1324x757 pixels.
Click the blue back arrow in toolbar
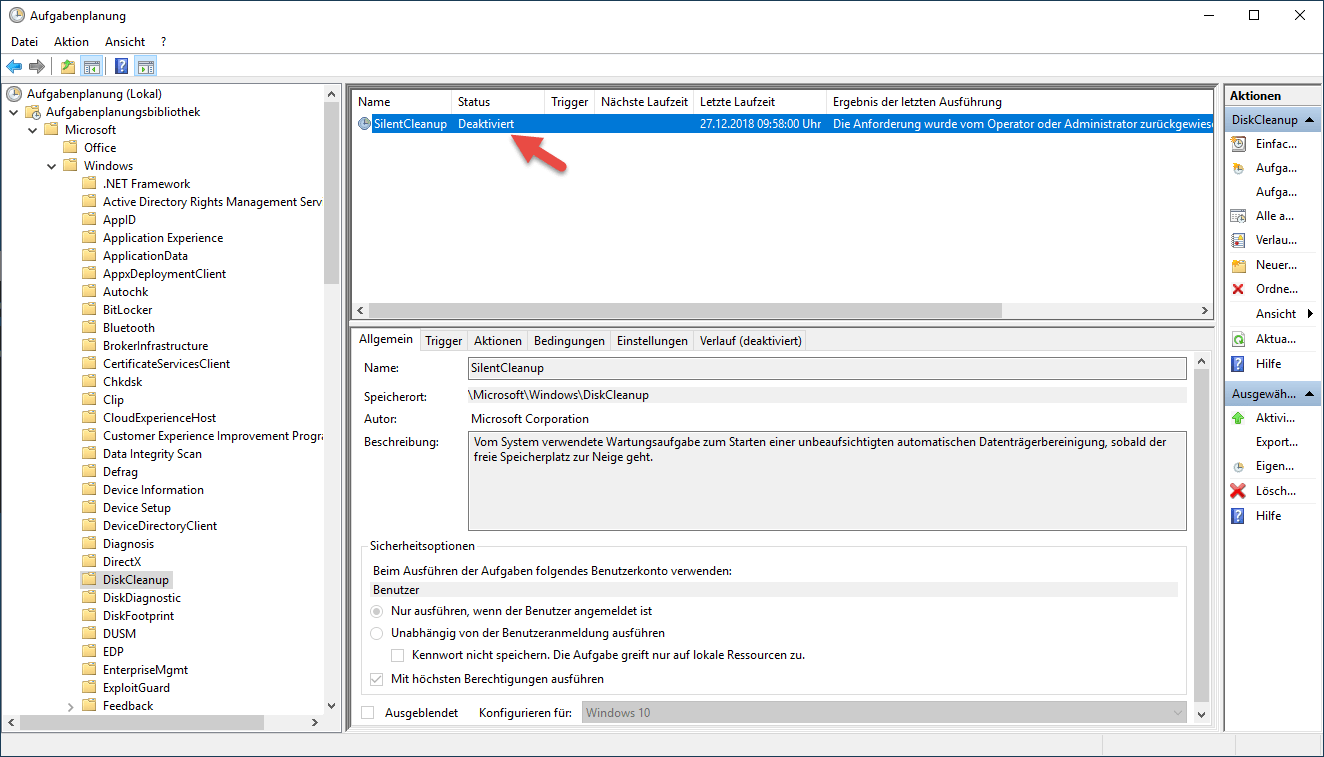(14, 67)
